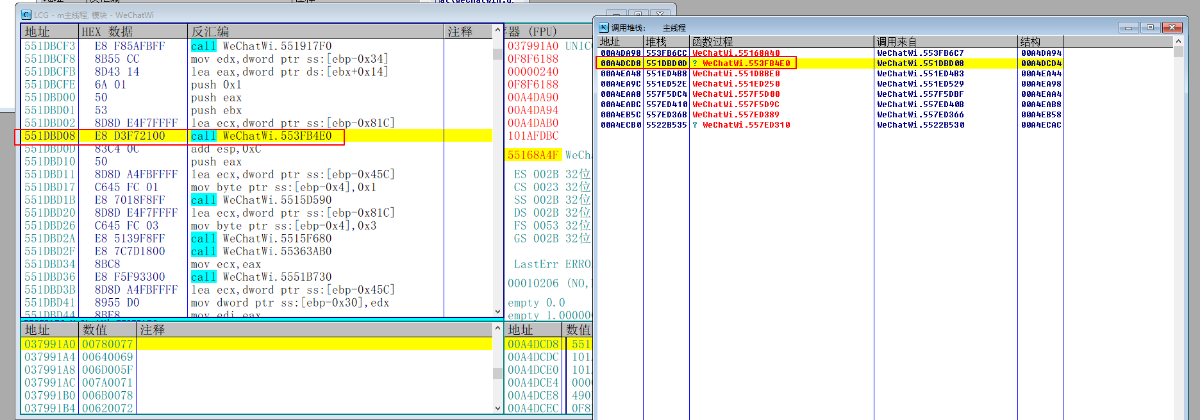Click the call stack window title icon
The width and height of the screenshot is (1200, 420).
(x=606, y=26)
